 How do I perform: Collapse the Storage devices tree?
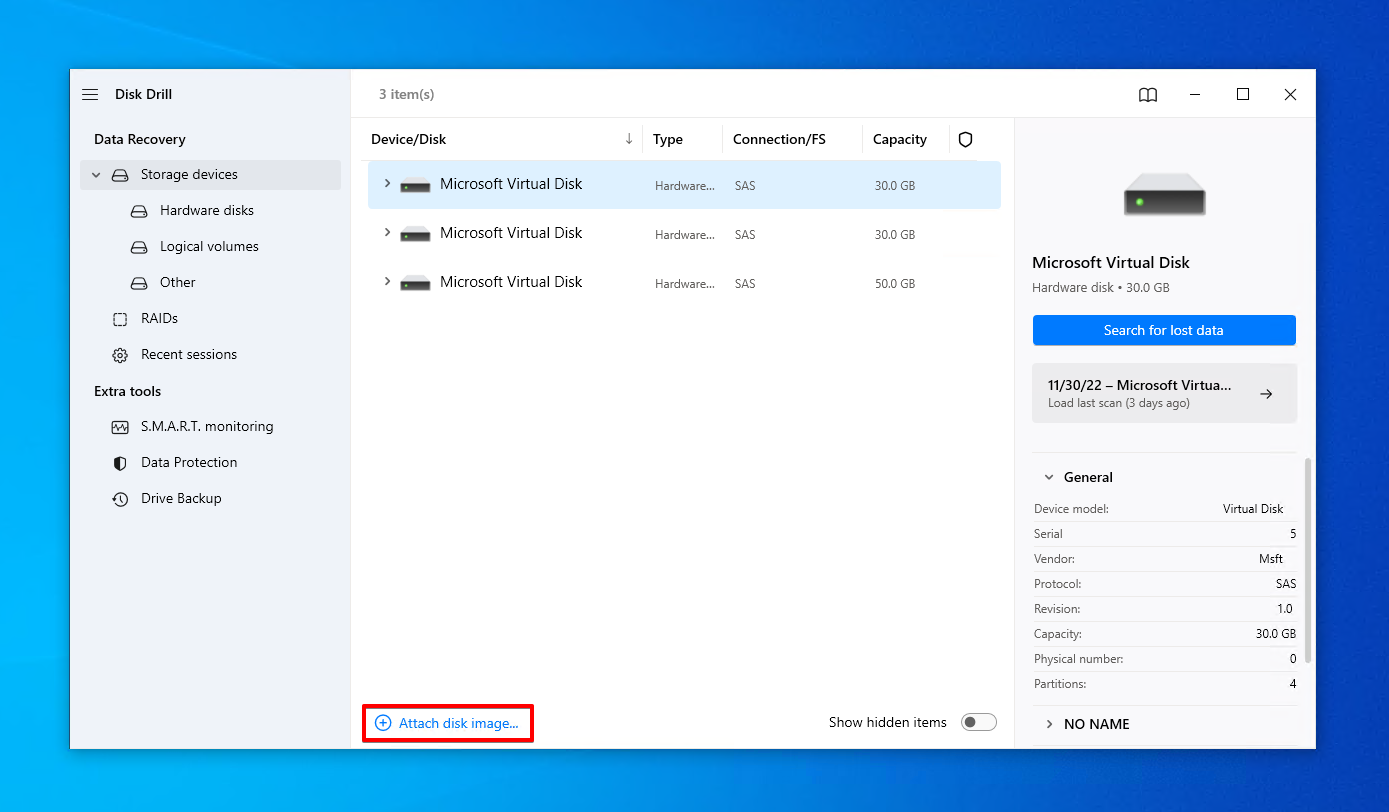point(97,175)
